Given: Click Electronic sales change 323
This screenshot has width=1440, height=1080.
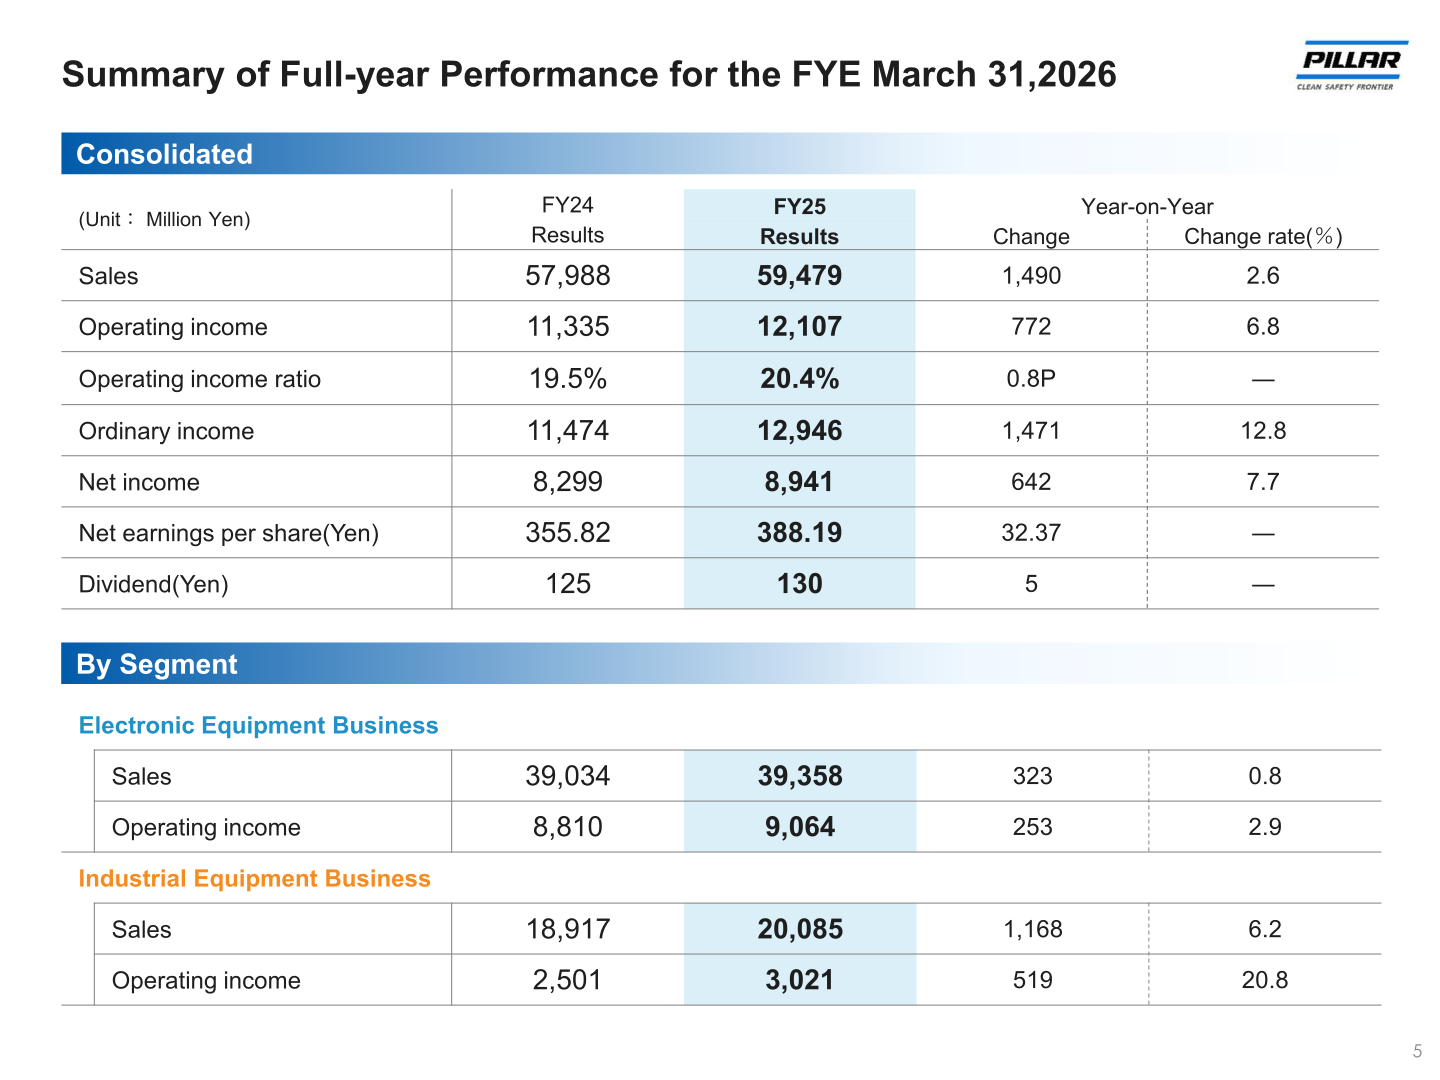Looking at the screenshot, I should point(1033,776).
